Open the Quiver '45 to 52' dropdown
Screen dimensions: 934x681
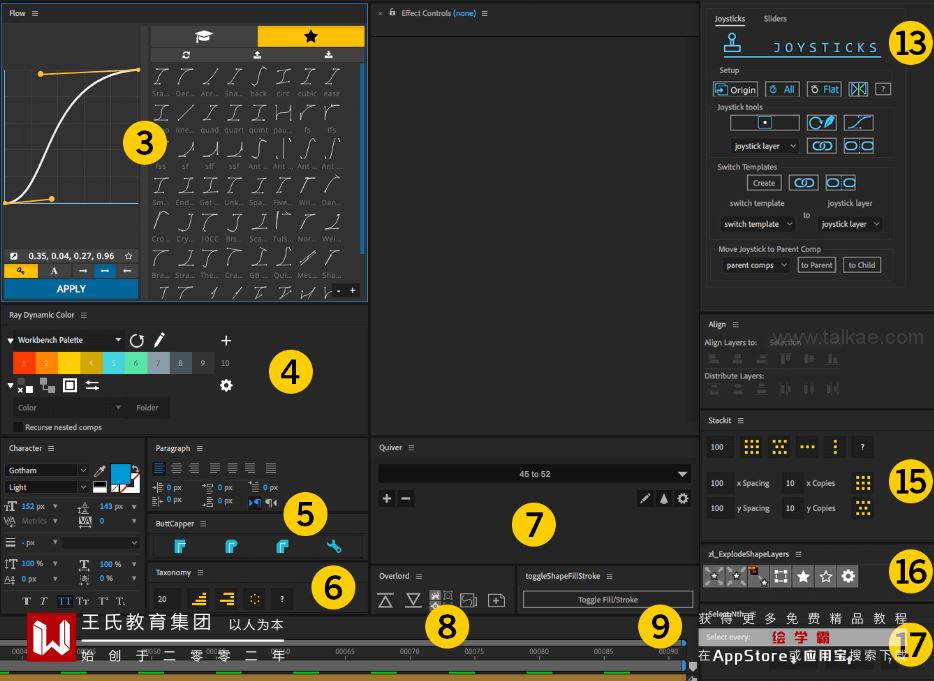coord(534,474)
